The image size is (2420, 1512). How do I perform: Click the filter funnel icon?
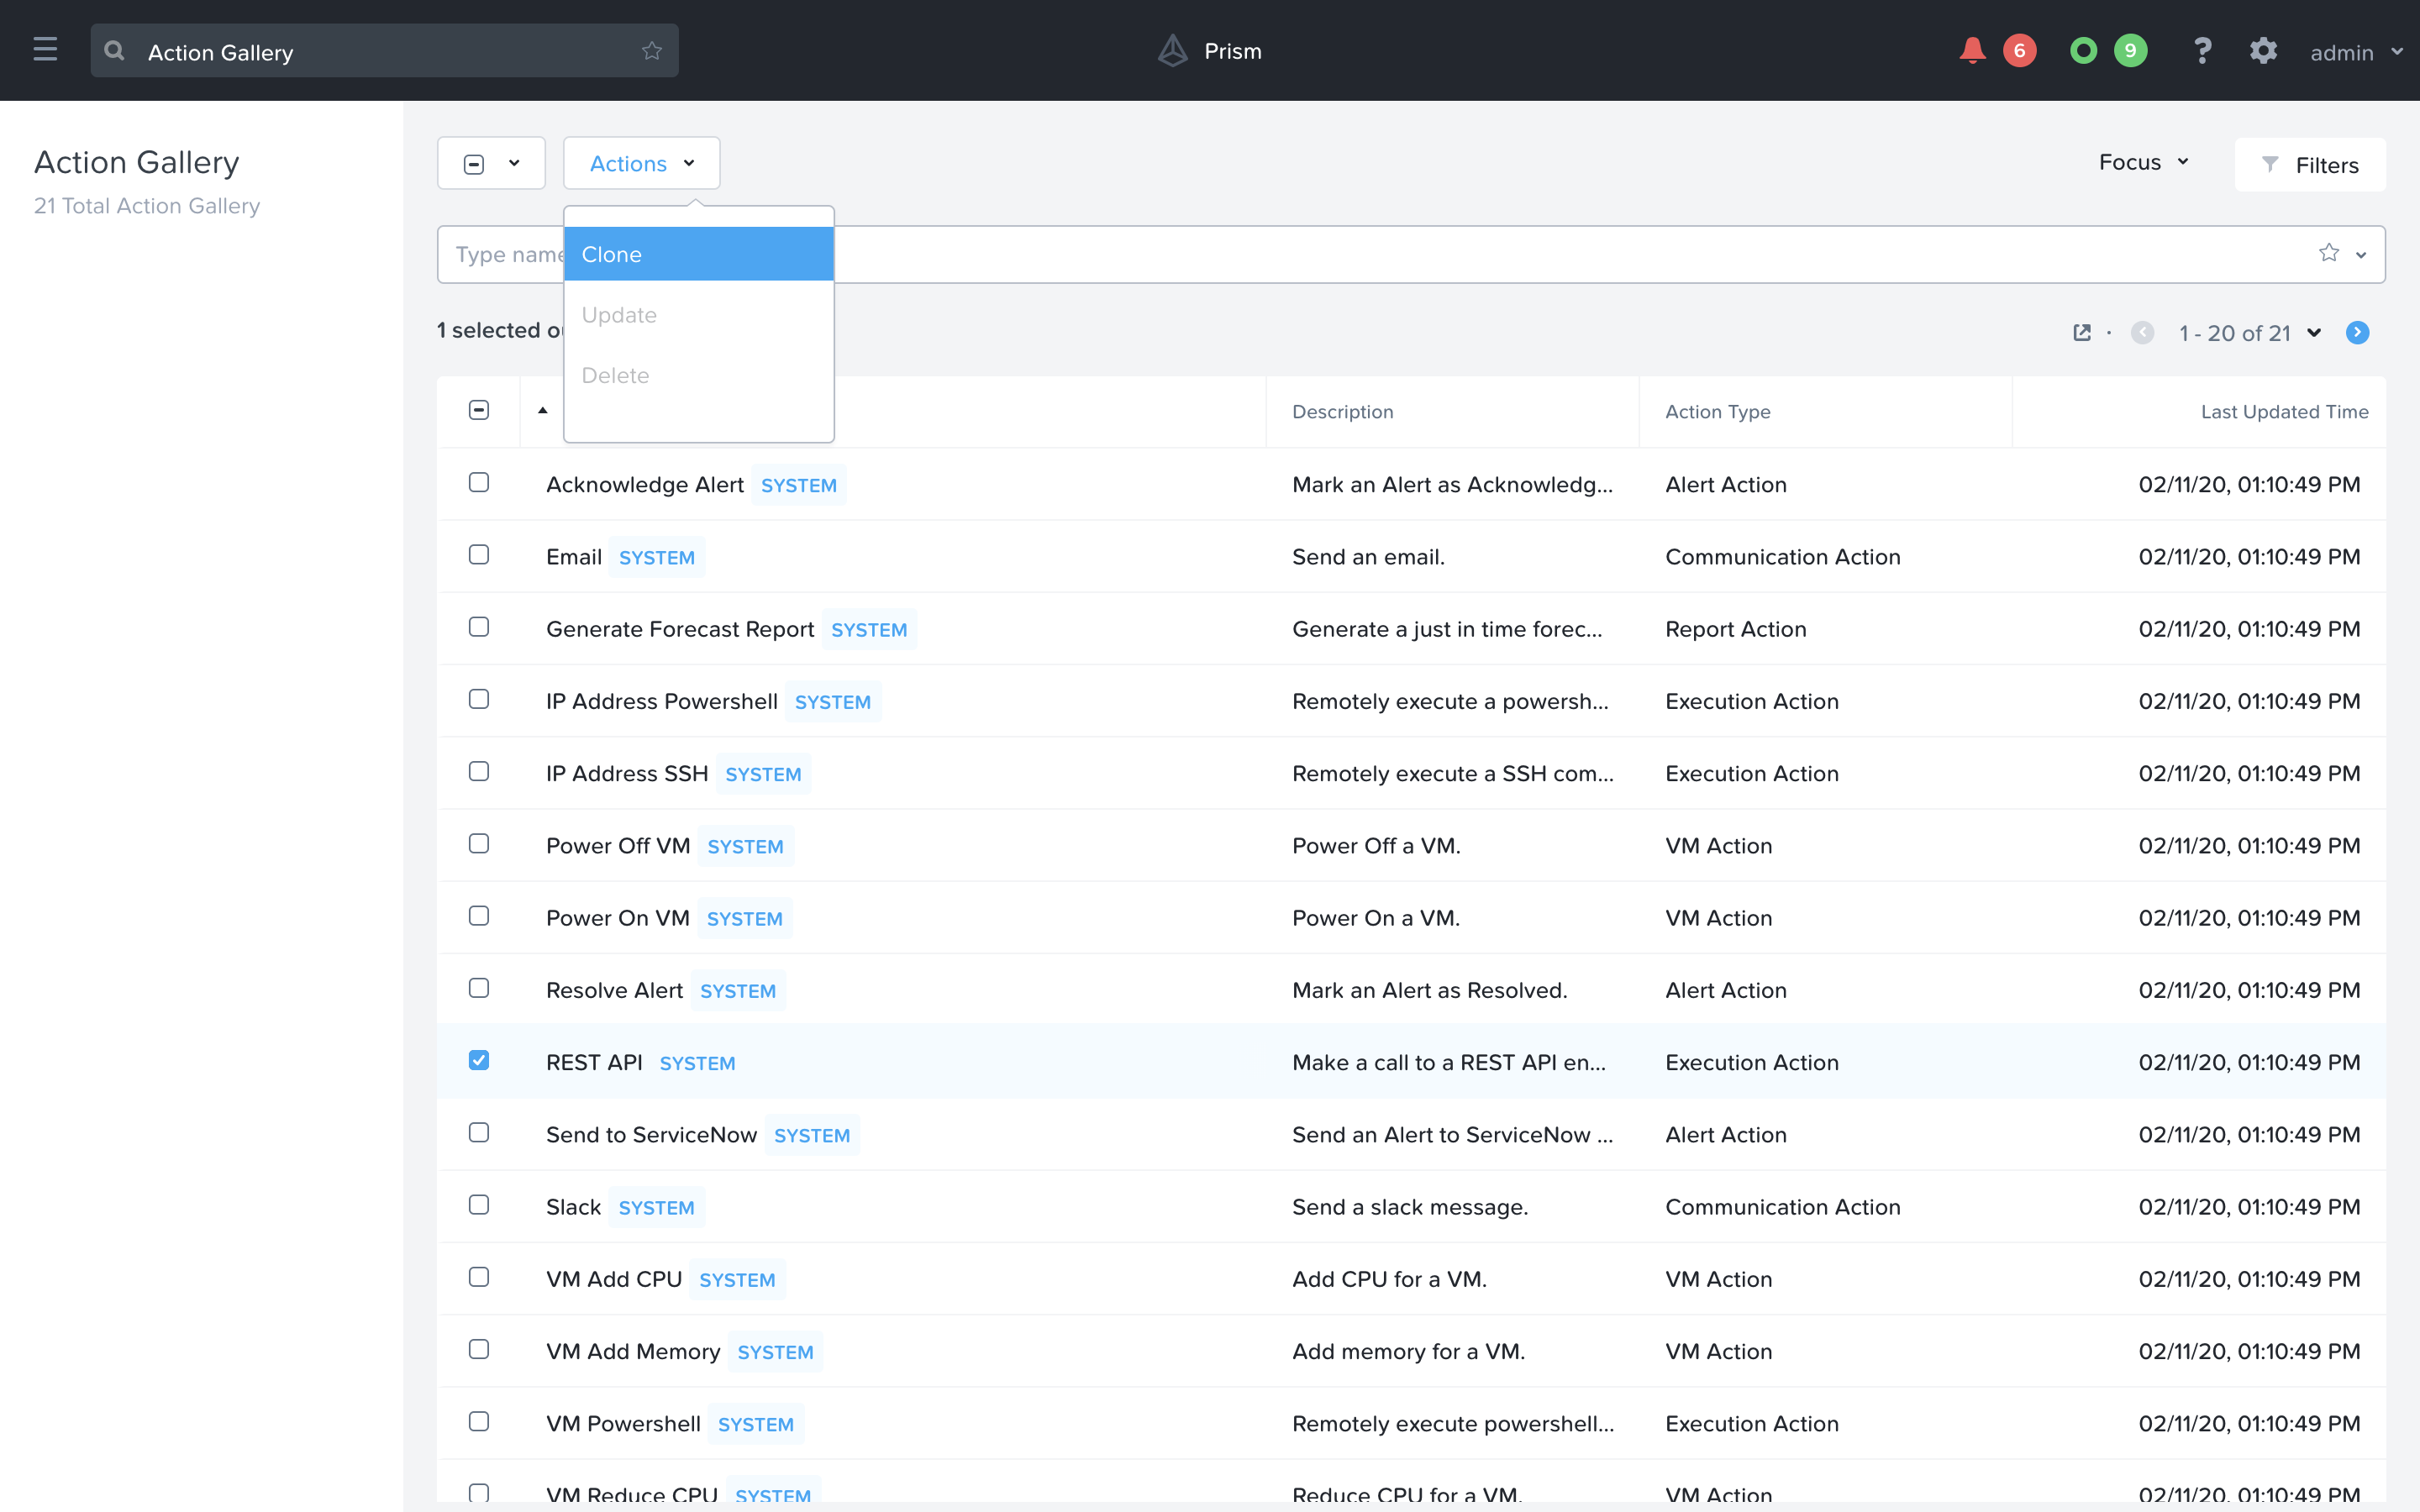pyautogui.click(x=2270, y=164)
